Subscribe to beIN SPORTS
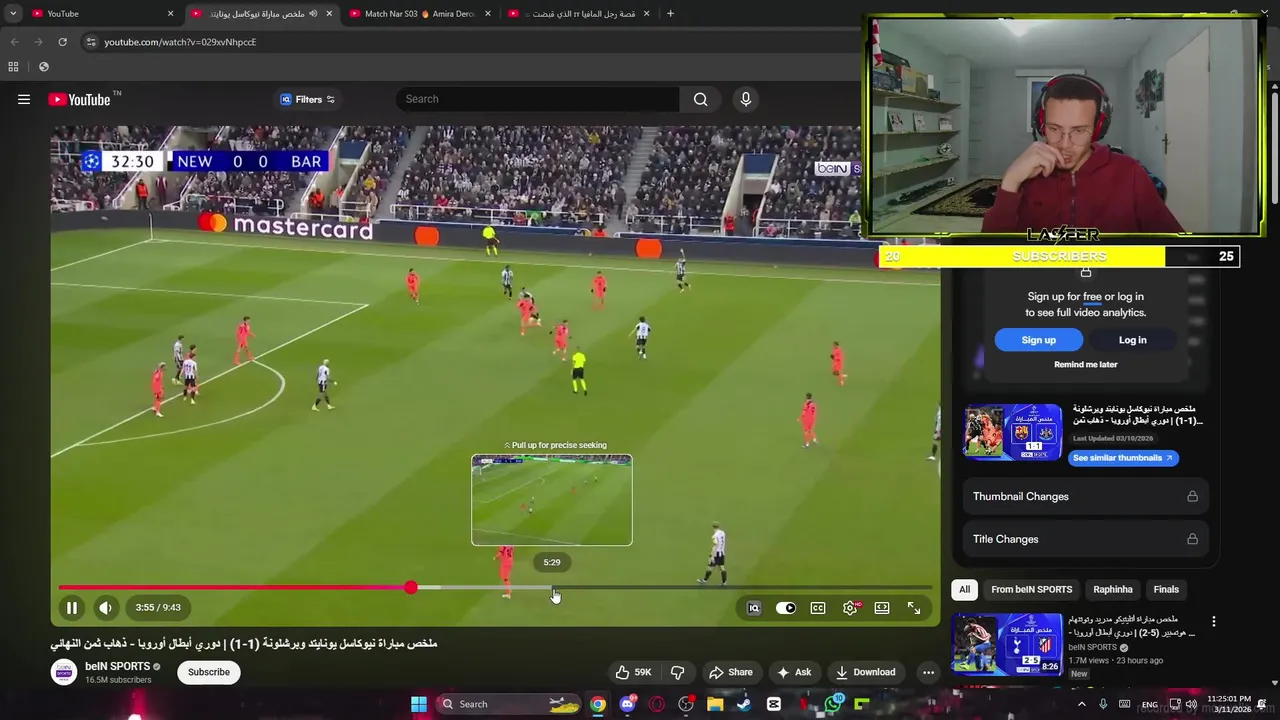 209,672
